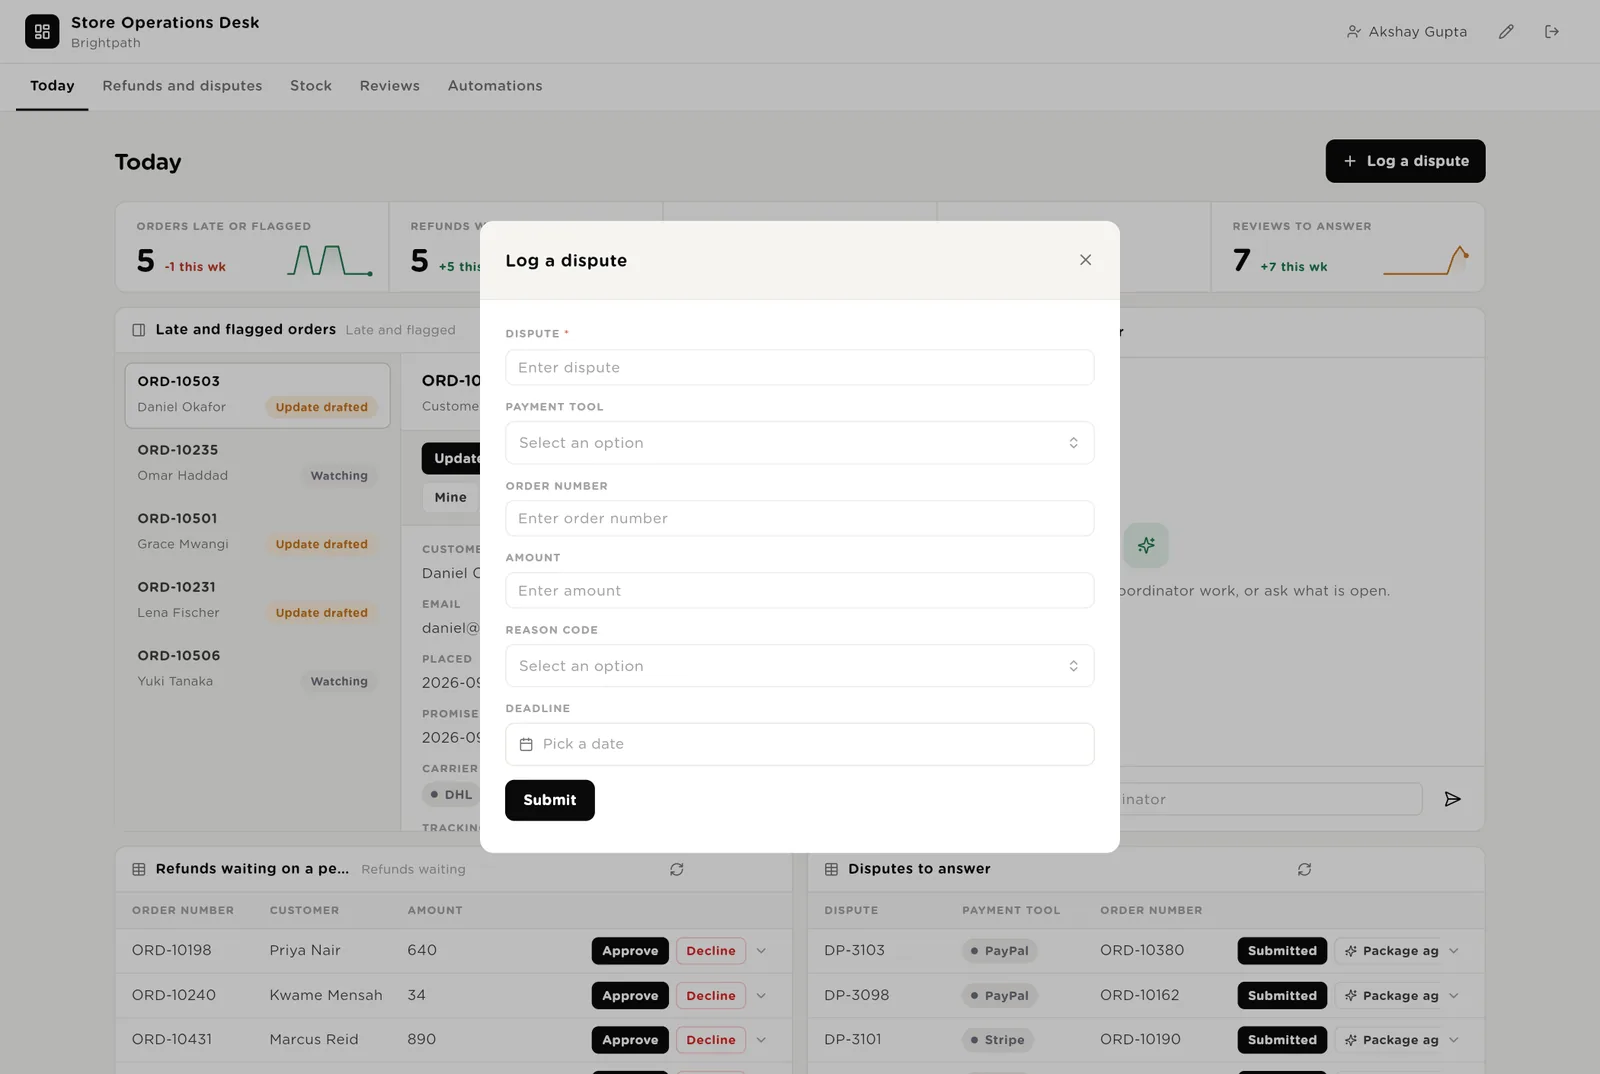Decline the refund for ORD-10431
The image size is (1600, 1074).
711,1040
